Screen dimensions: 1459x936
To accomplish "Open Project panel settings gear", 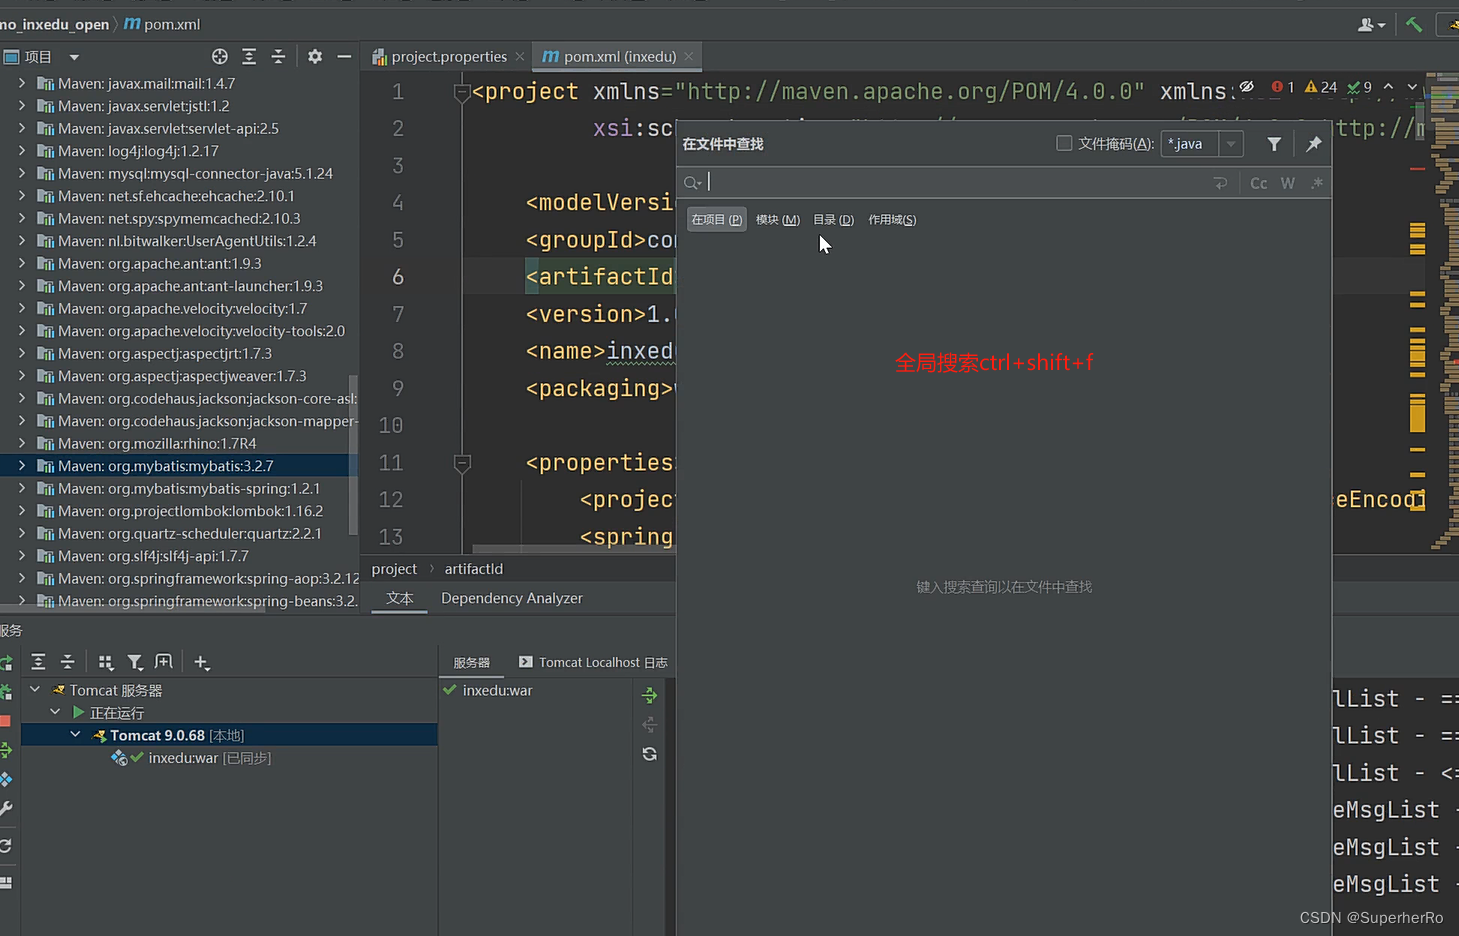I will tap(315, 57).
